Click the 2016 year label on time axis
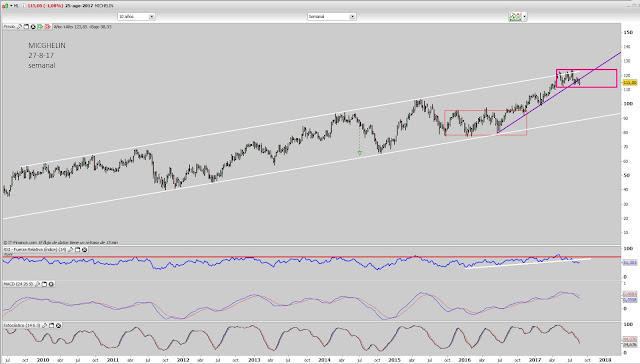Viewport: 640px width, 364px height. [464, 360]
